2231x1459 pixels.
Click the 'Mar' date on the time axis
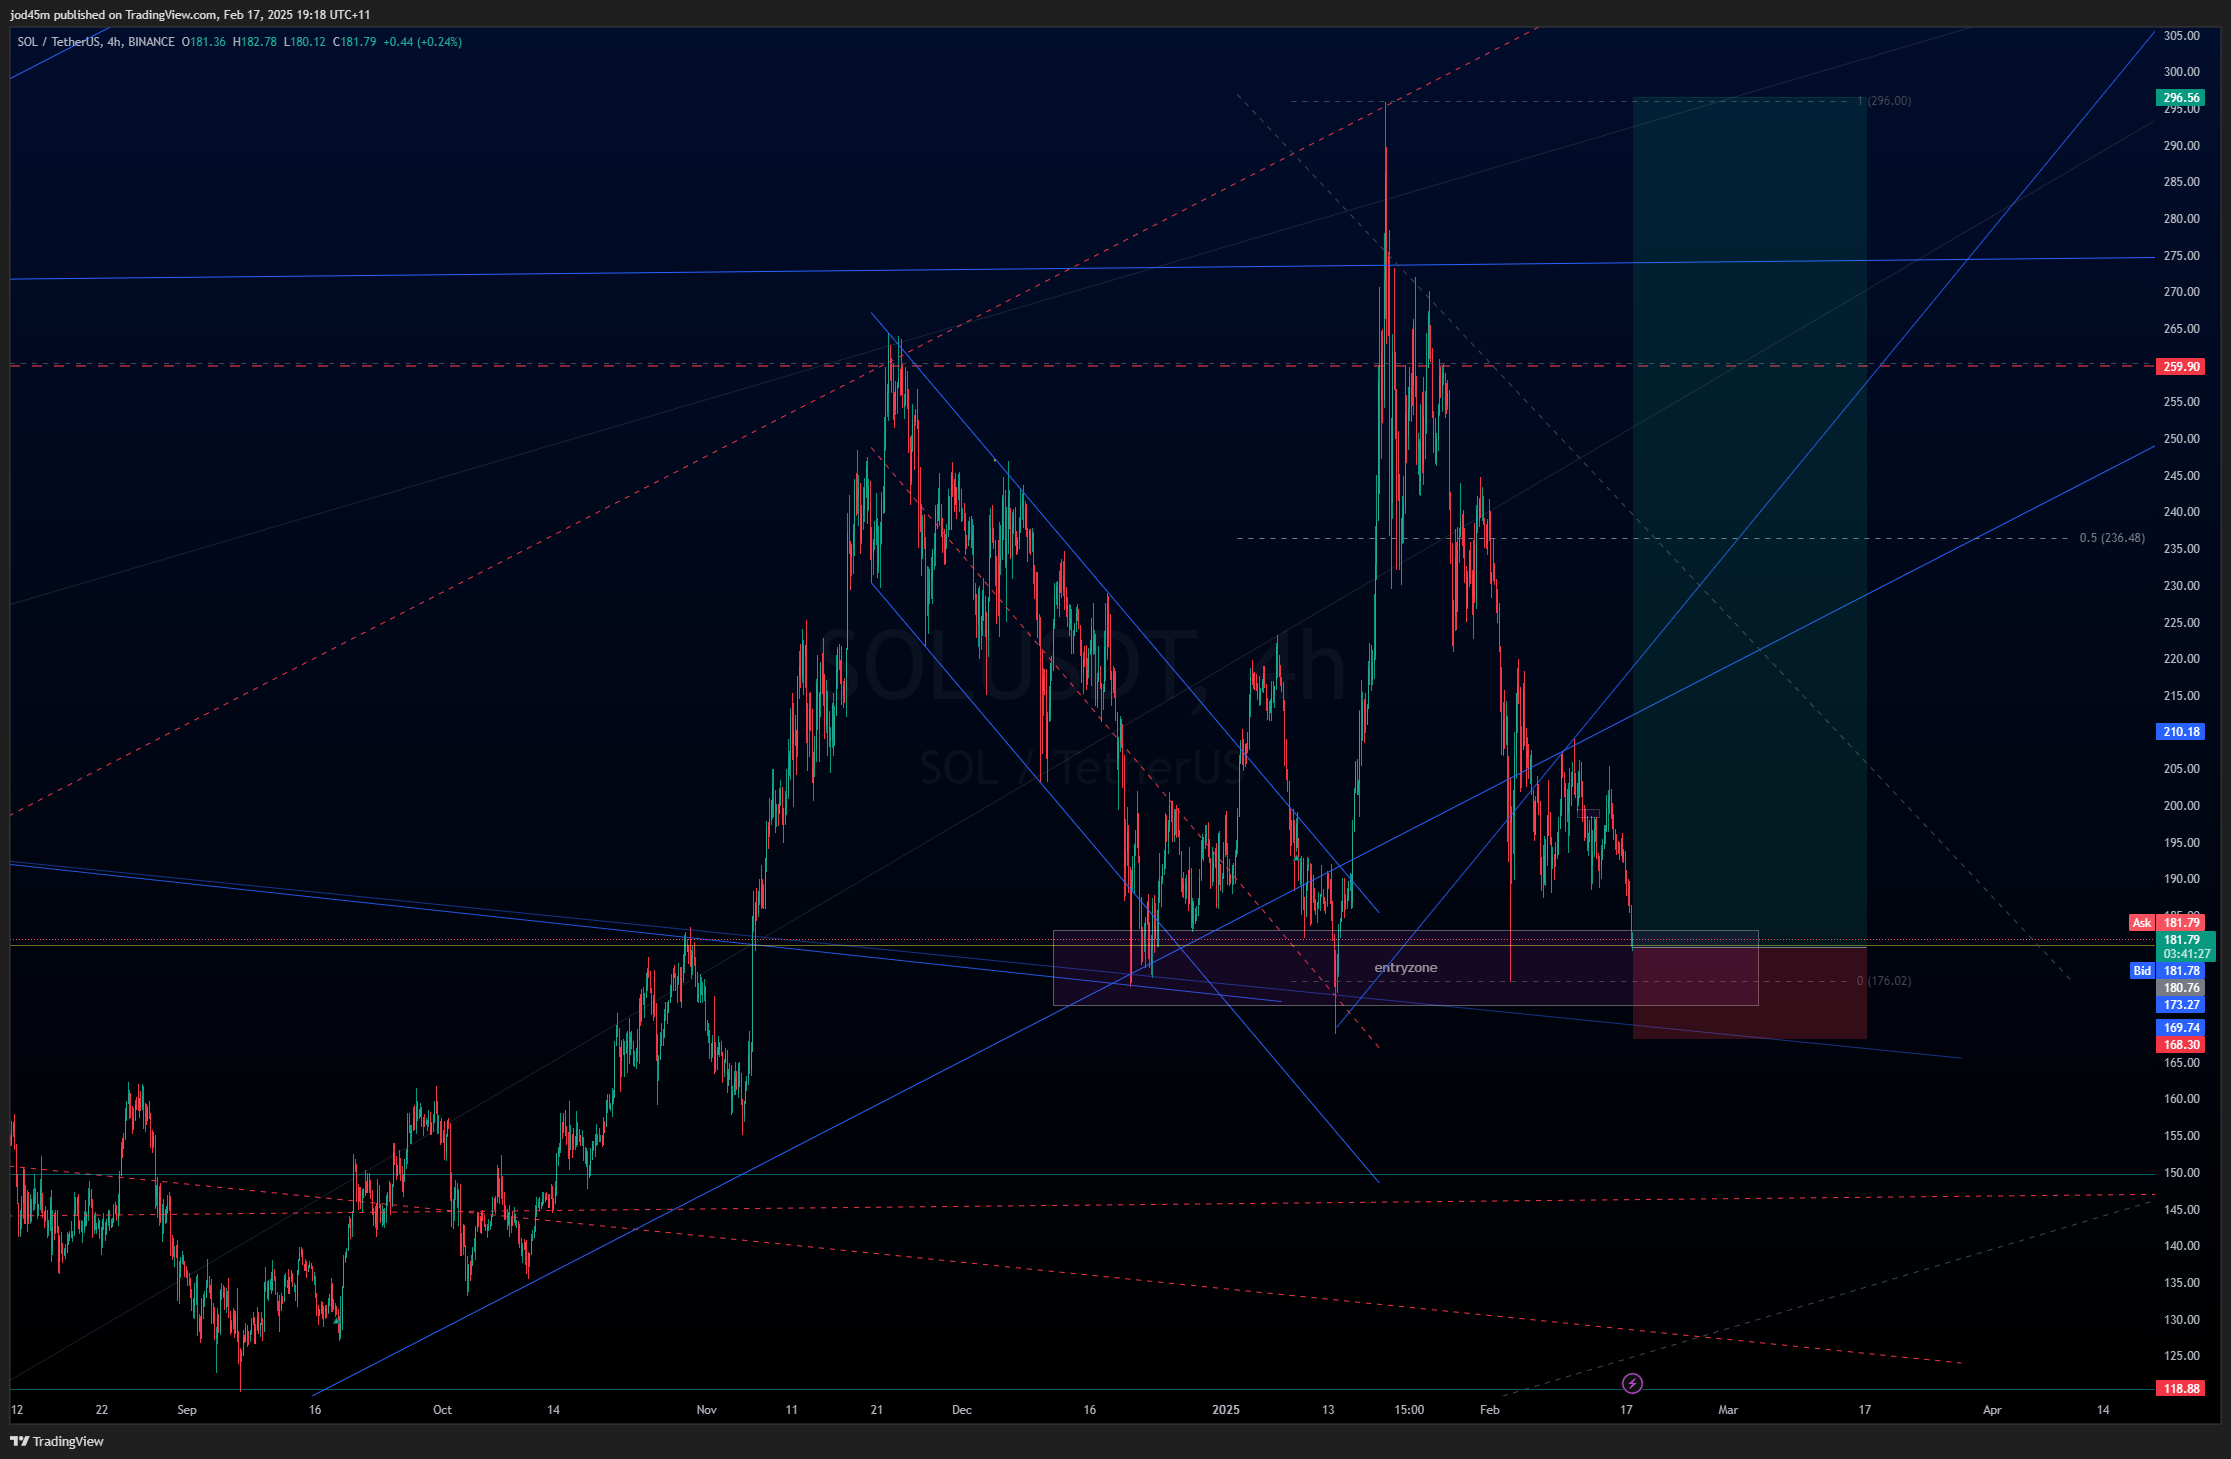(1728, 1410)
